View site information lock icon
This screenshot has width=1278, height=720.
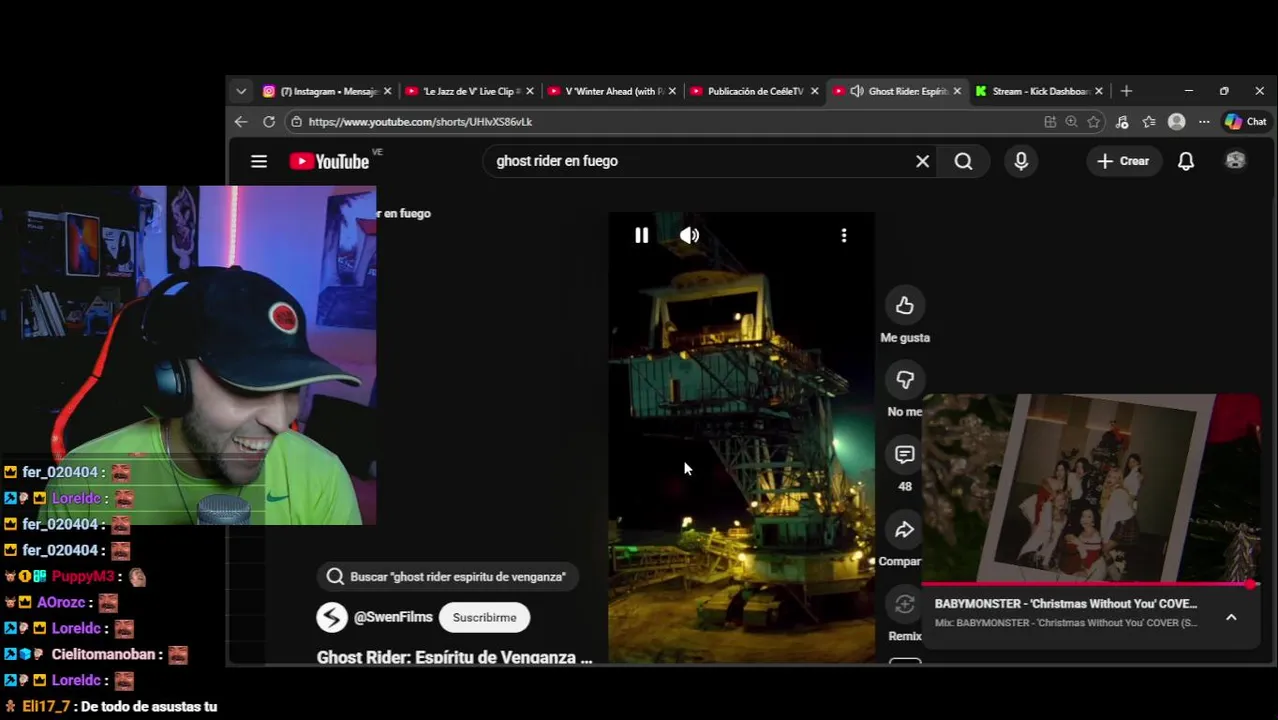[x=296, y=121]
